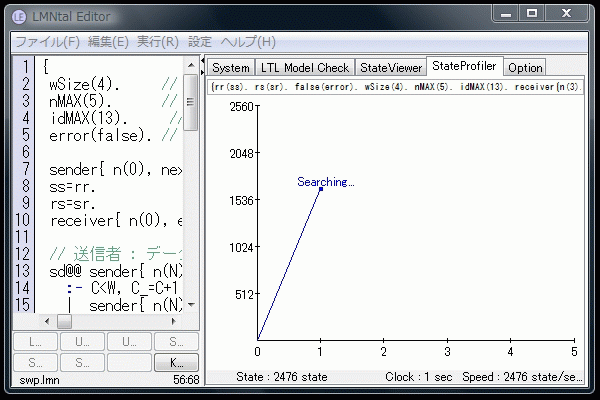
Task: Open the ヘルプ(H) menu
Action: click(247, 42)
